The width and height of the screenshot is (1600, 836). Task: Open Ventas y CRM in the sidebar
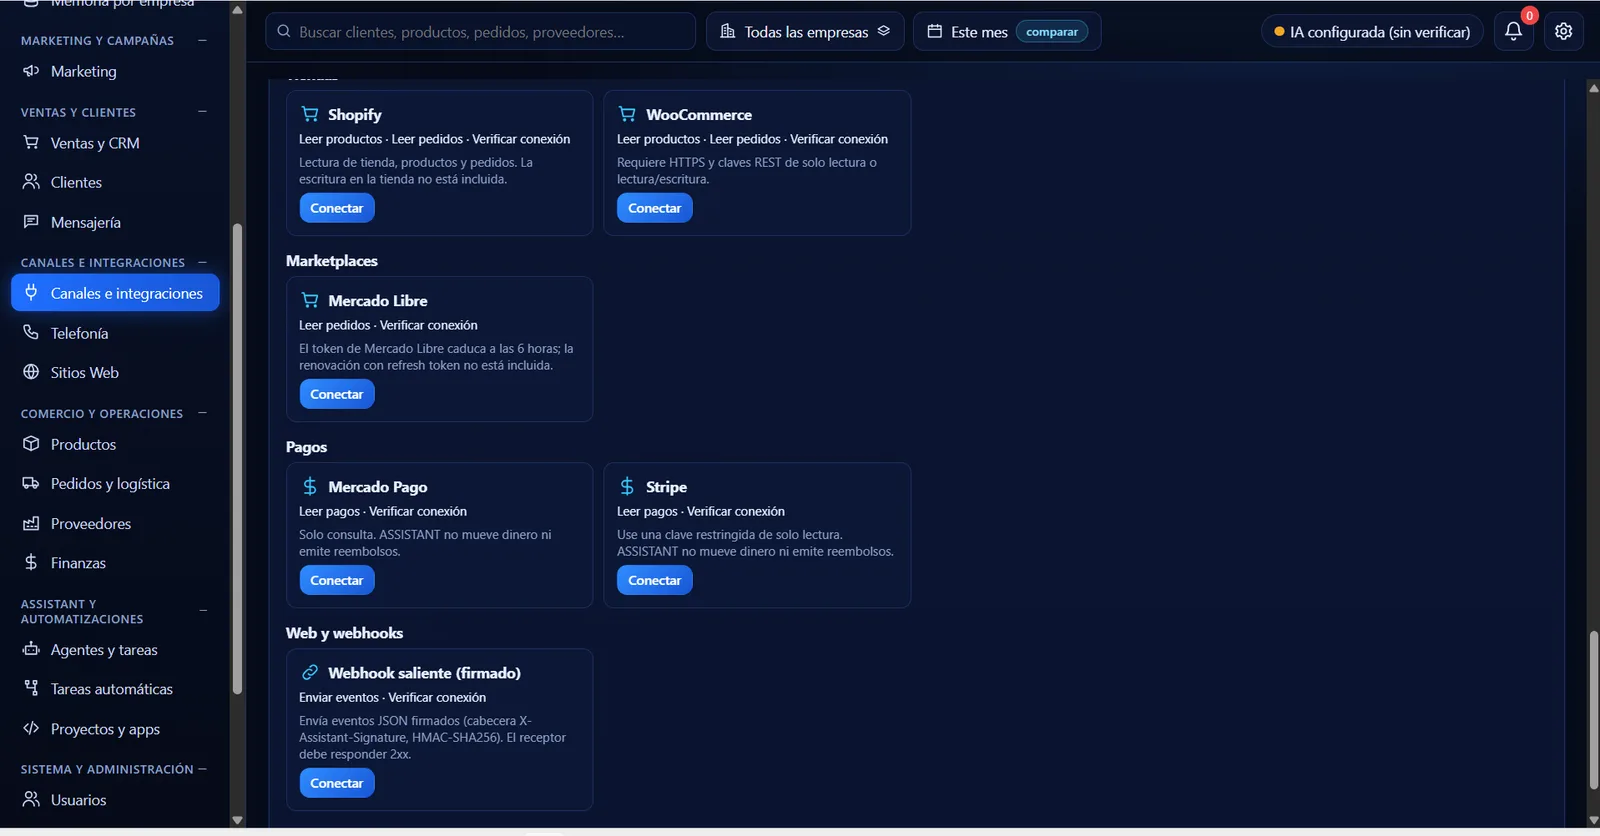115,143
